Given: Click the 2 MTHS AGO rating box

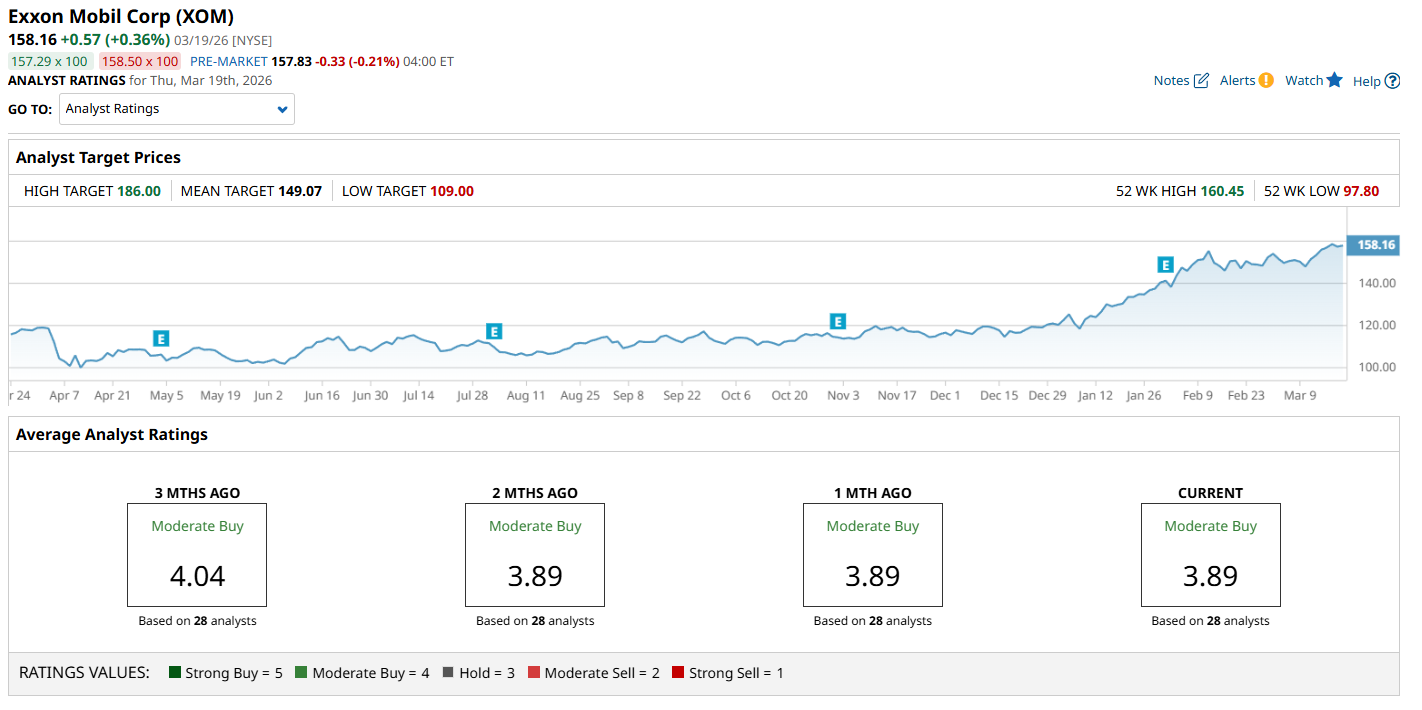Looking at the screenshot, I should [x=535, y=555].
